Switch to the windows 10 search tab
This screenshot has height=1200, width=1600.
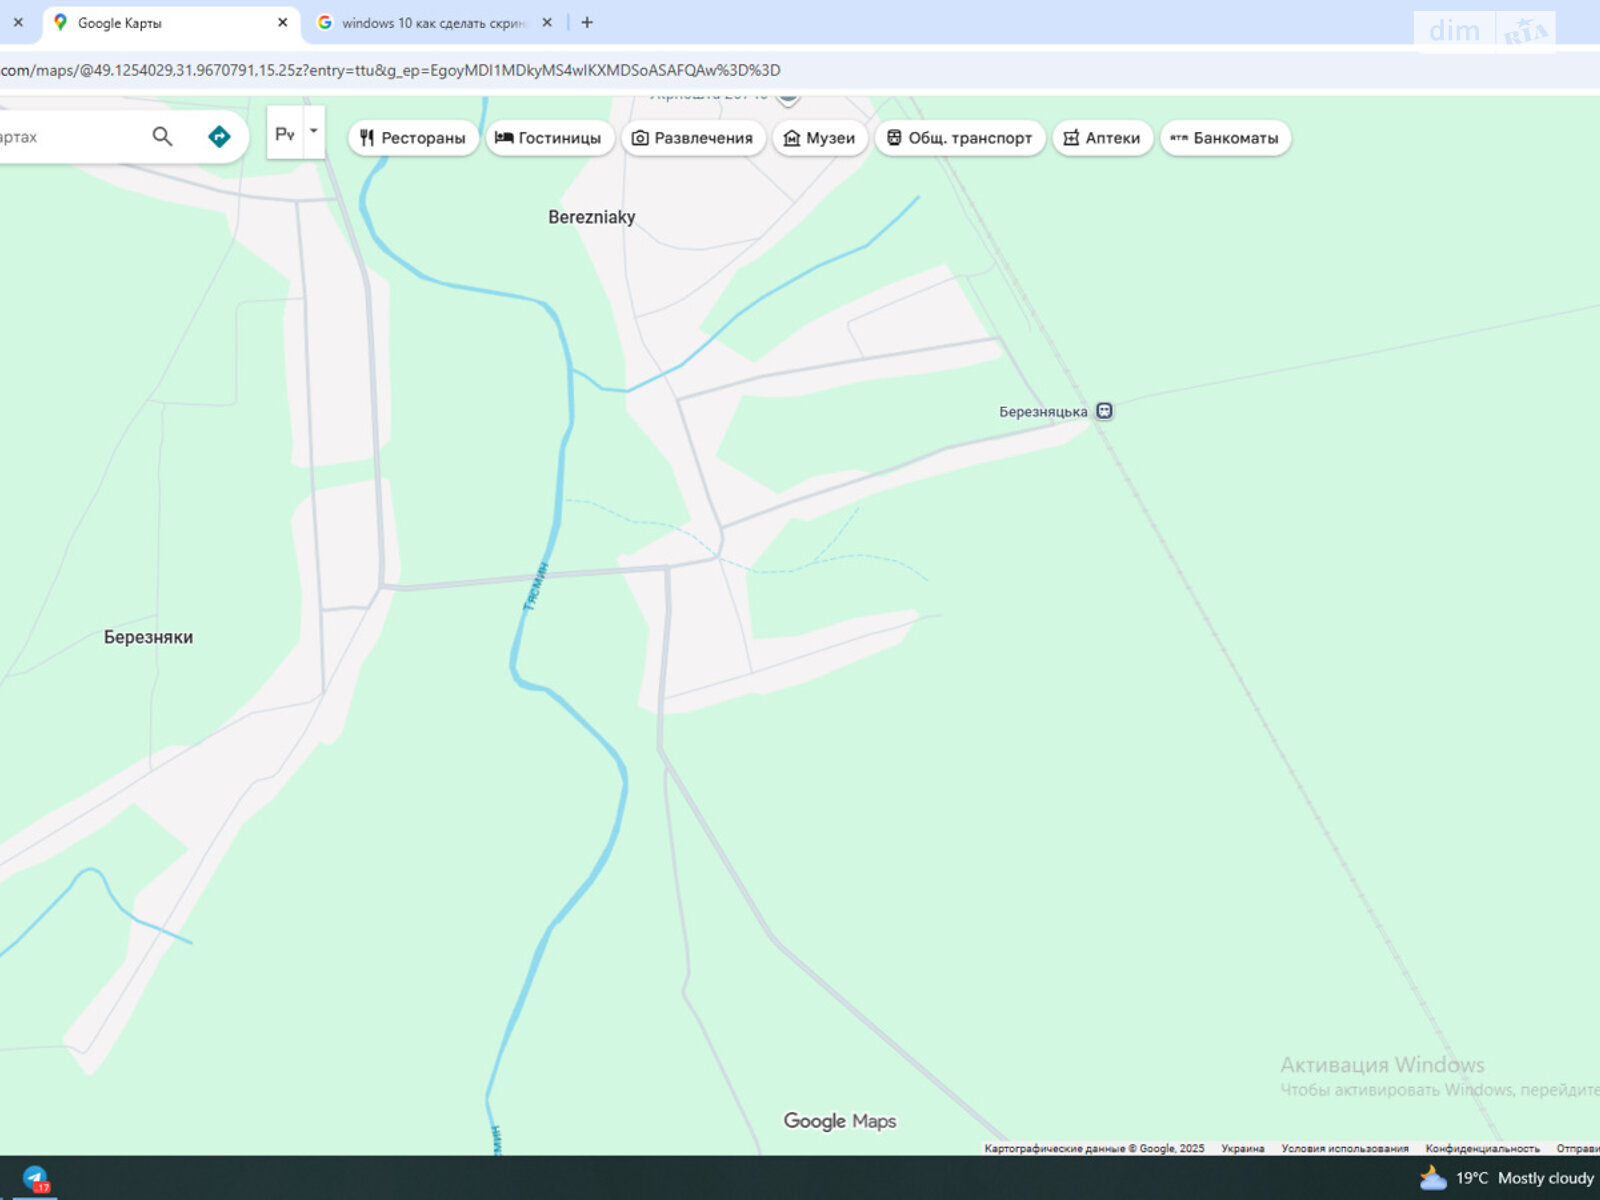[430, 22]
